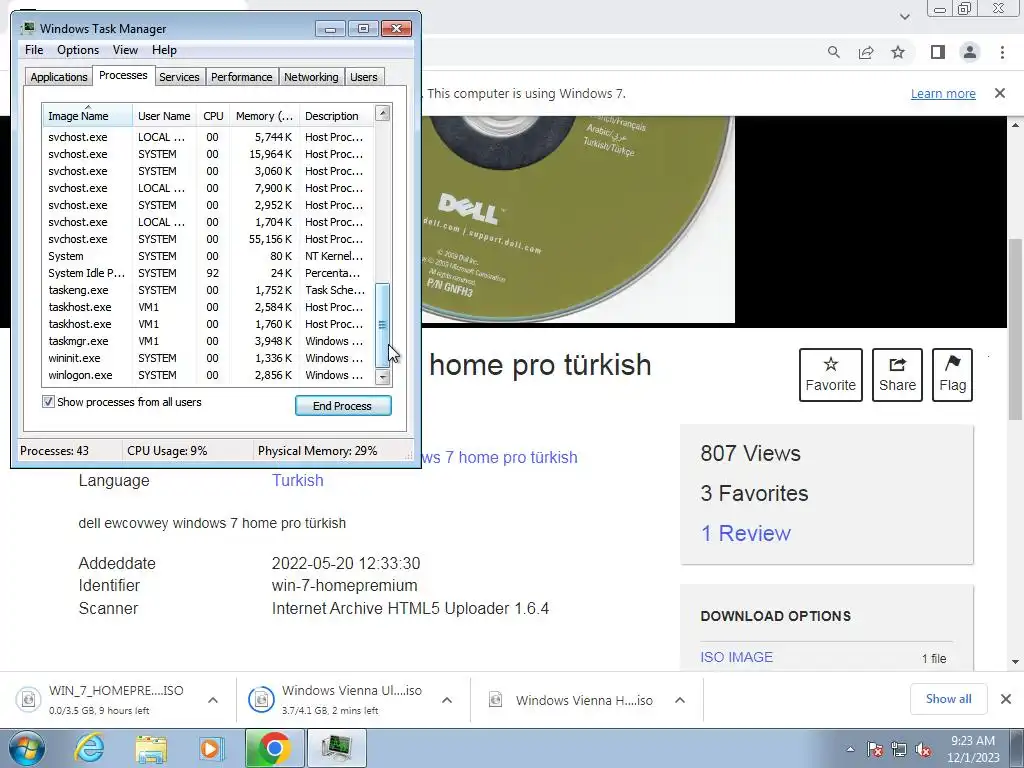Click process list scroll down arrow
Screen dimensions: 1024x768
(383, 377)
